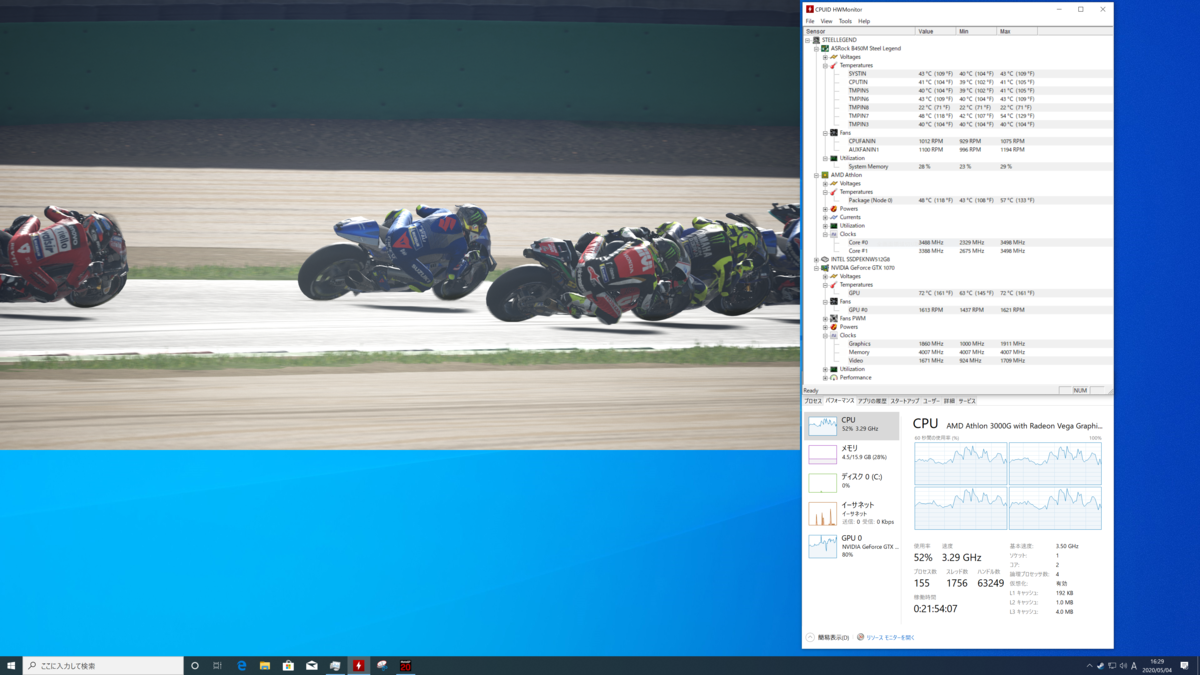Select イーサネット in the performance sidebar

852,513
